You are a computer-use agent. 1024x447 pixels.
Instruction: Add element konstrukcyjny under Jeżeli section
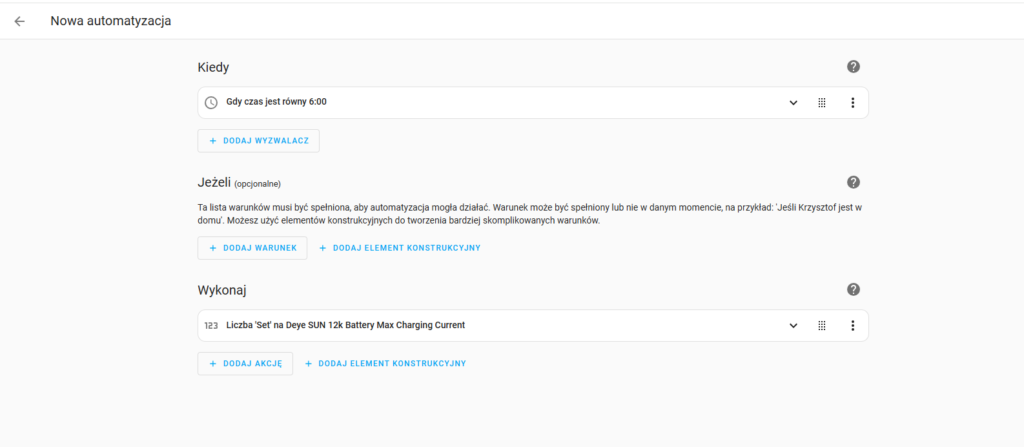pos(399,248)
